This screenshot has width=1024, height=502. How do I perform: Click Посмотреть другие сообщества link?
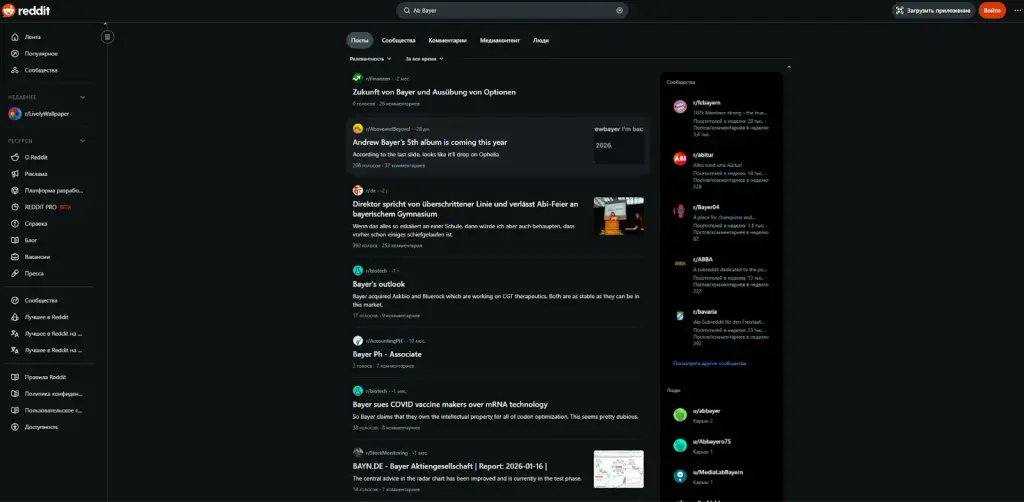[709, 364]
